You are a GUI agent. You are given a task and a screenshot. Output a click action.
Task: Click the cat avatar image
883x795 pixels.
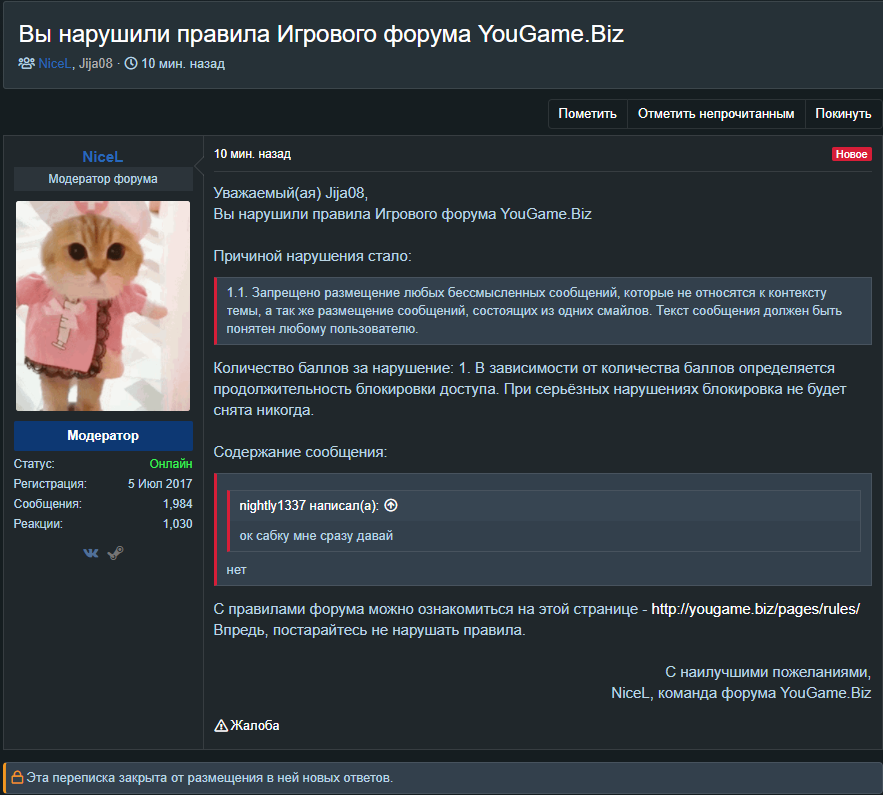click(103, 306)
